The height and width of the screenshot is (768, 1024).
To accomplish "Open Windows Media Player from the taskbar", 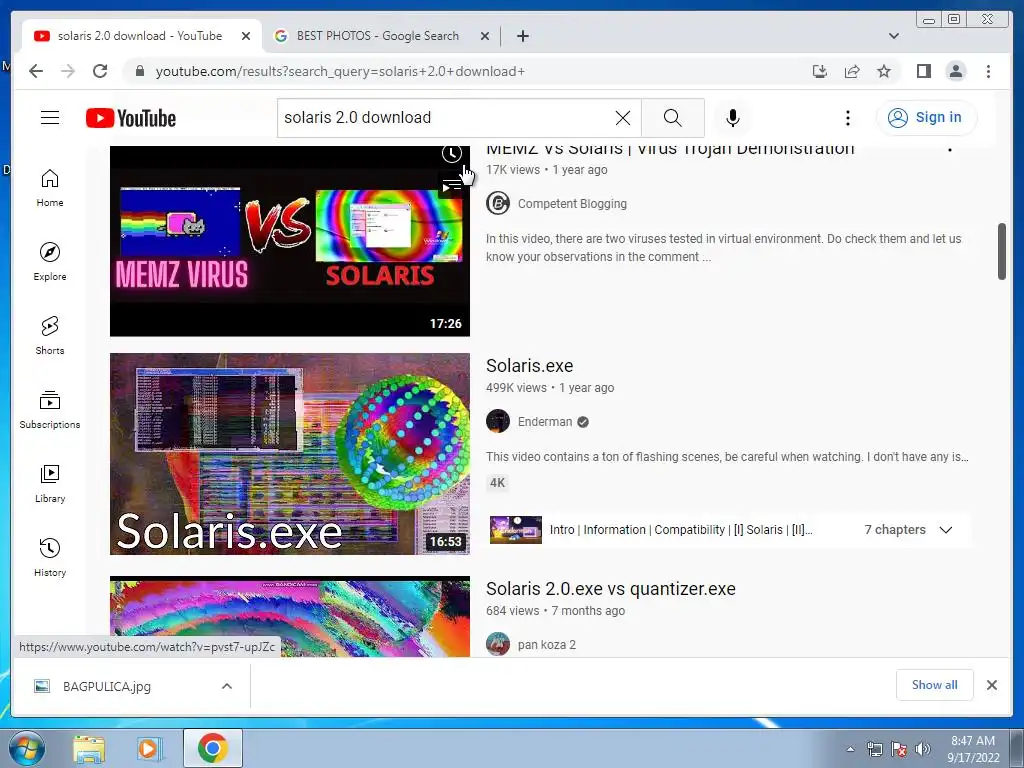I will click(x=150, y=748).
